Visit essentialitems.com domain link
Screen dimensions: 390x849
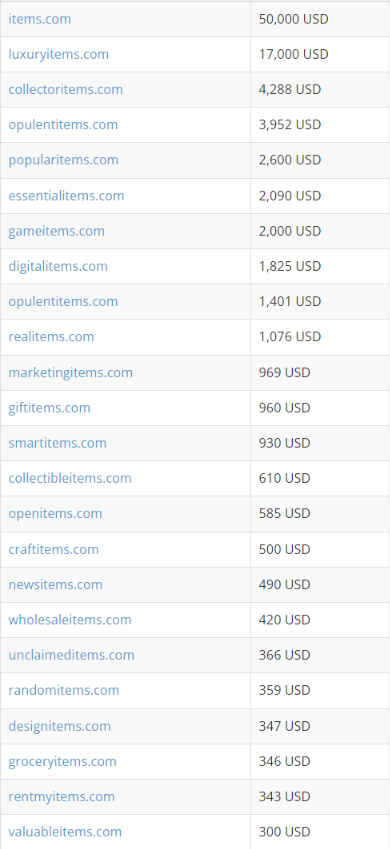pos(66,195)
